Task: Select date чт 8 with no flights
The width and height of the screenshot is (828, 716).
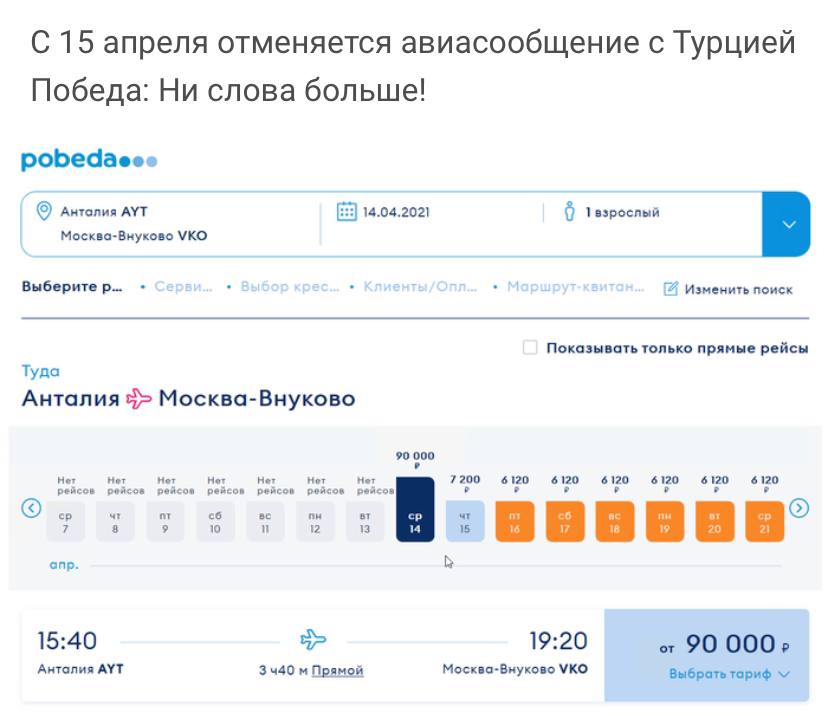Action: pyautogui.click(x=115, y=521)
